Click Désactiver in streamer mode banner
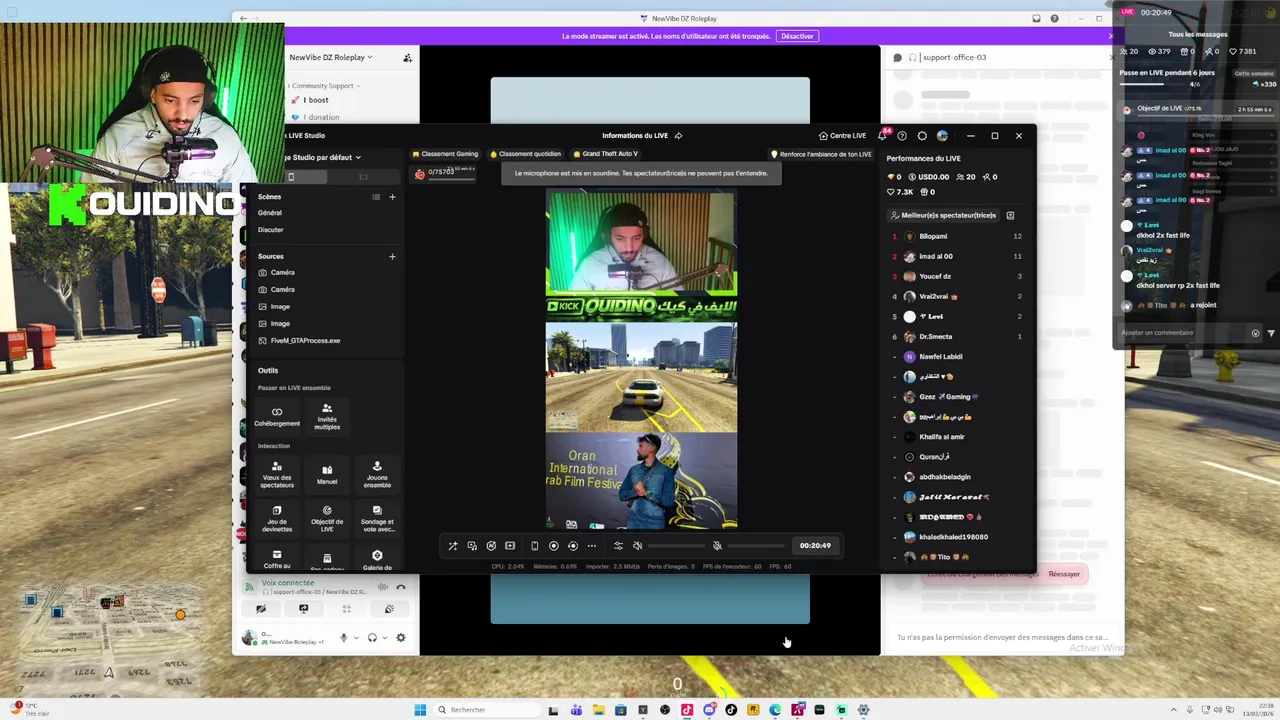The image size is (1280, 720). point(797,36)
